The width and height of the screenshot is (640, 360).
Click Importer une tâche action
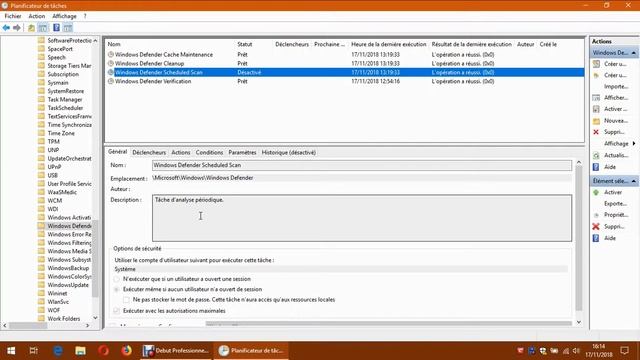(x=616, y=87)
